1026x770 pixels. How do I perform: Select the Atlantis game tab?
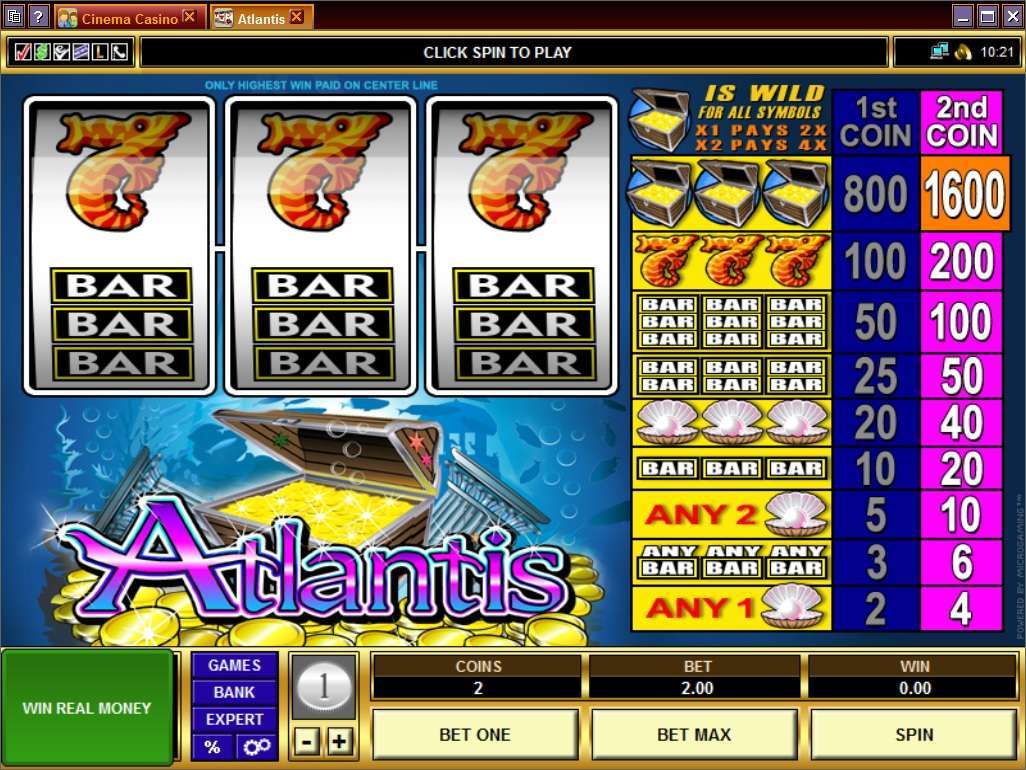click(x=261, y=18)
